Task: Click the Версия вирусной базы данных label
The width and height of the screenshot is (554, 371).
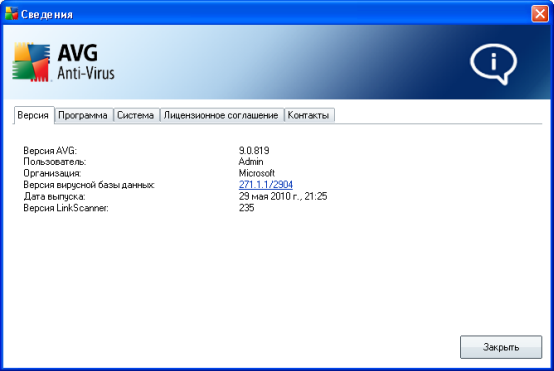Action: coord(89,185)
